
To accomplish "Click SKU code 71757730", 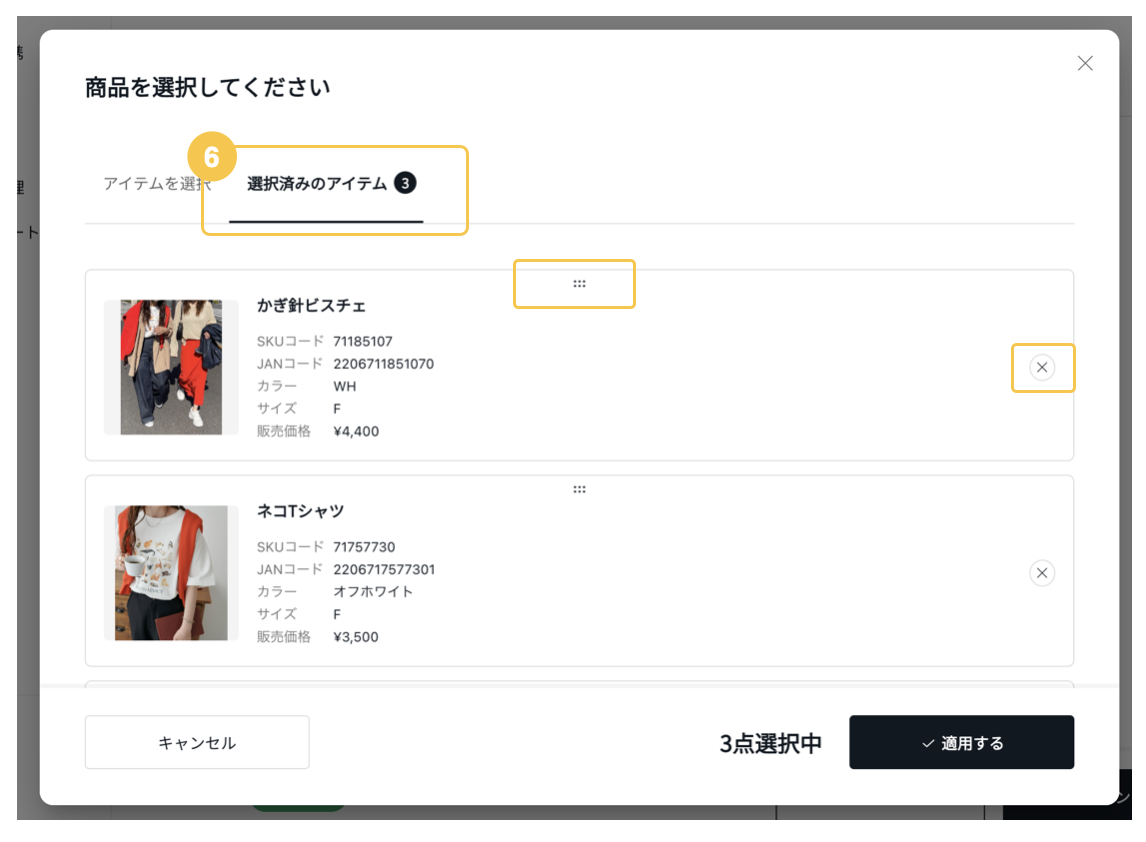I will click(x=364, y=547).
